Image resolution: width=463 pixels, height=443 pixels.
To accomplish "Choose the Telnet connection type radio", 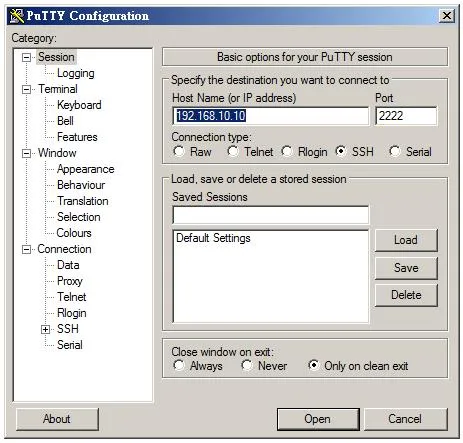I will pyautogui.click(x=233, y=151).
